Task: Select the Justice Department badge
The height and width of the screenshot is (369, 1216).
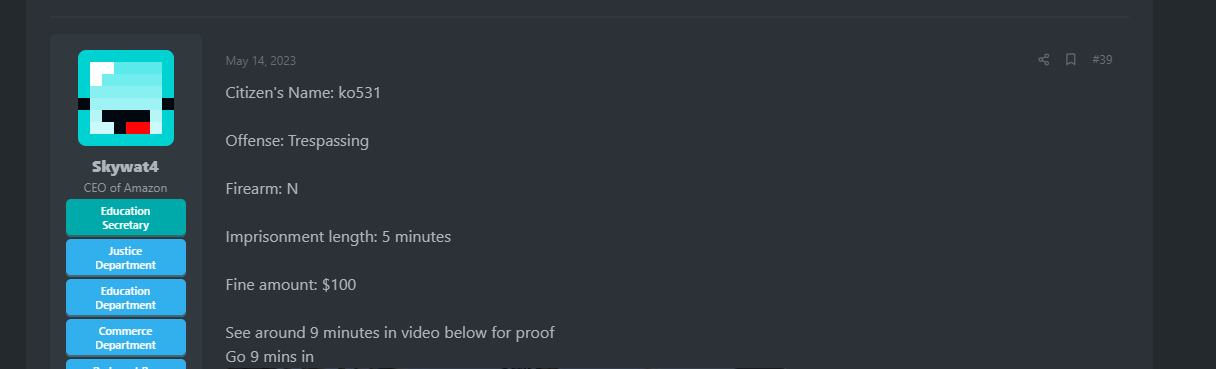Action: [x=126, y=258]
